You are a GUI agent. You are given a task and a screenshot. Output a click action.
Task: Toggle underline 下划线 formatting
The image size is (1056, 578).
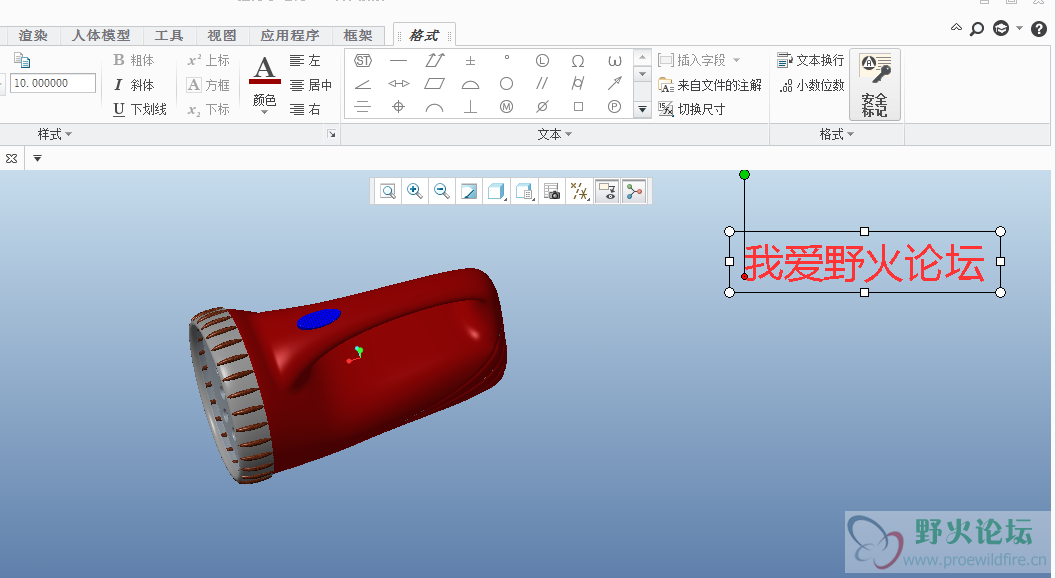[x=139, y=109]
